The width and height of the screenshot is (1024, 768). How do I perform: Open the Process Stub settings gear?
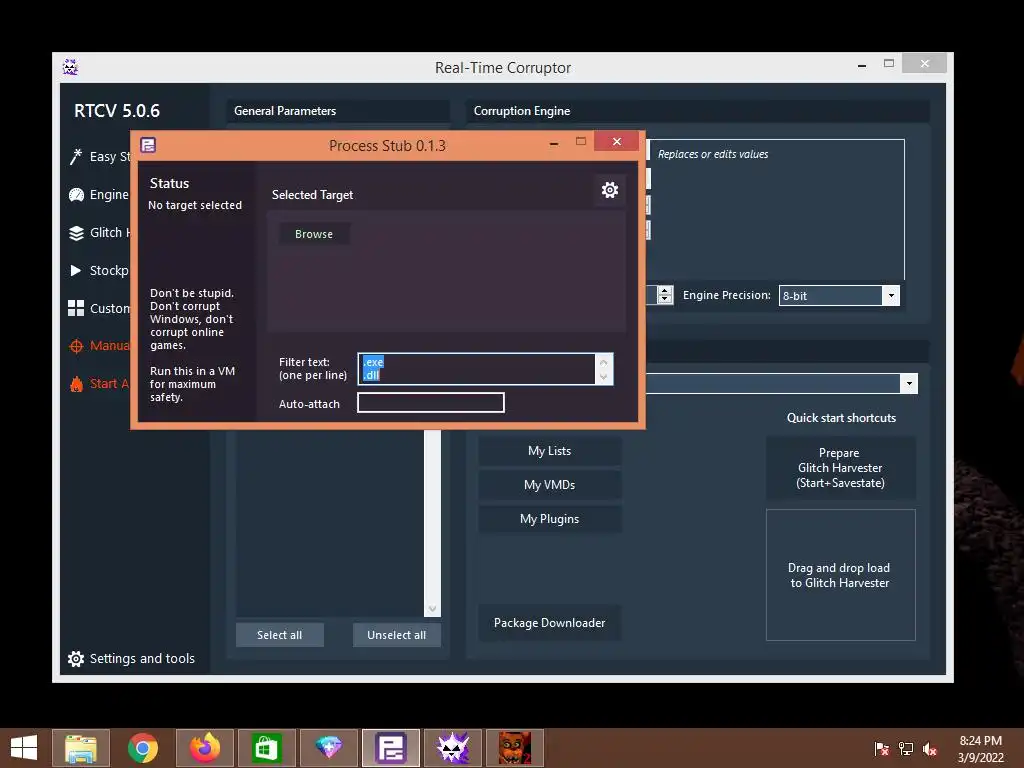[609, 190]
